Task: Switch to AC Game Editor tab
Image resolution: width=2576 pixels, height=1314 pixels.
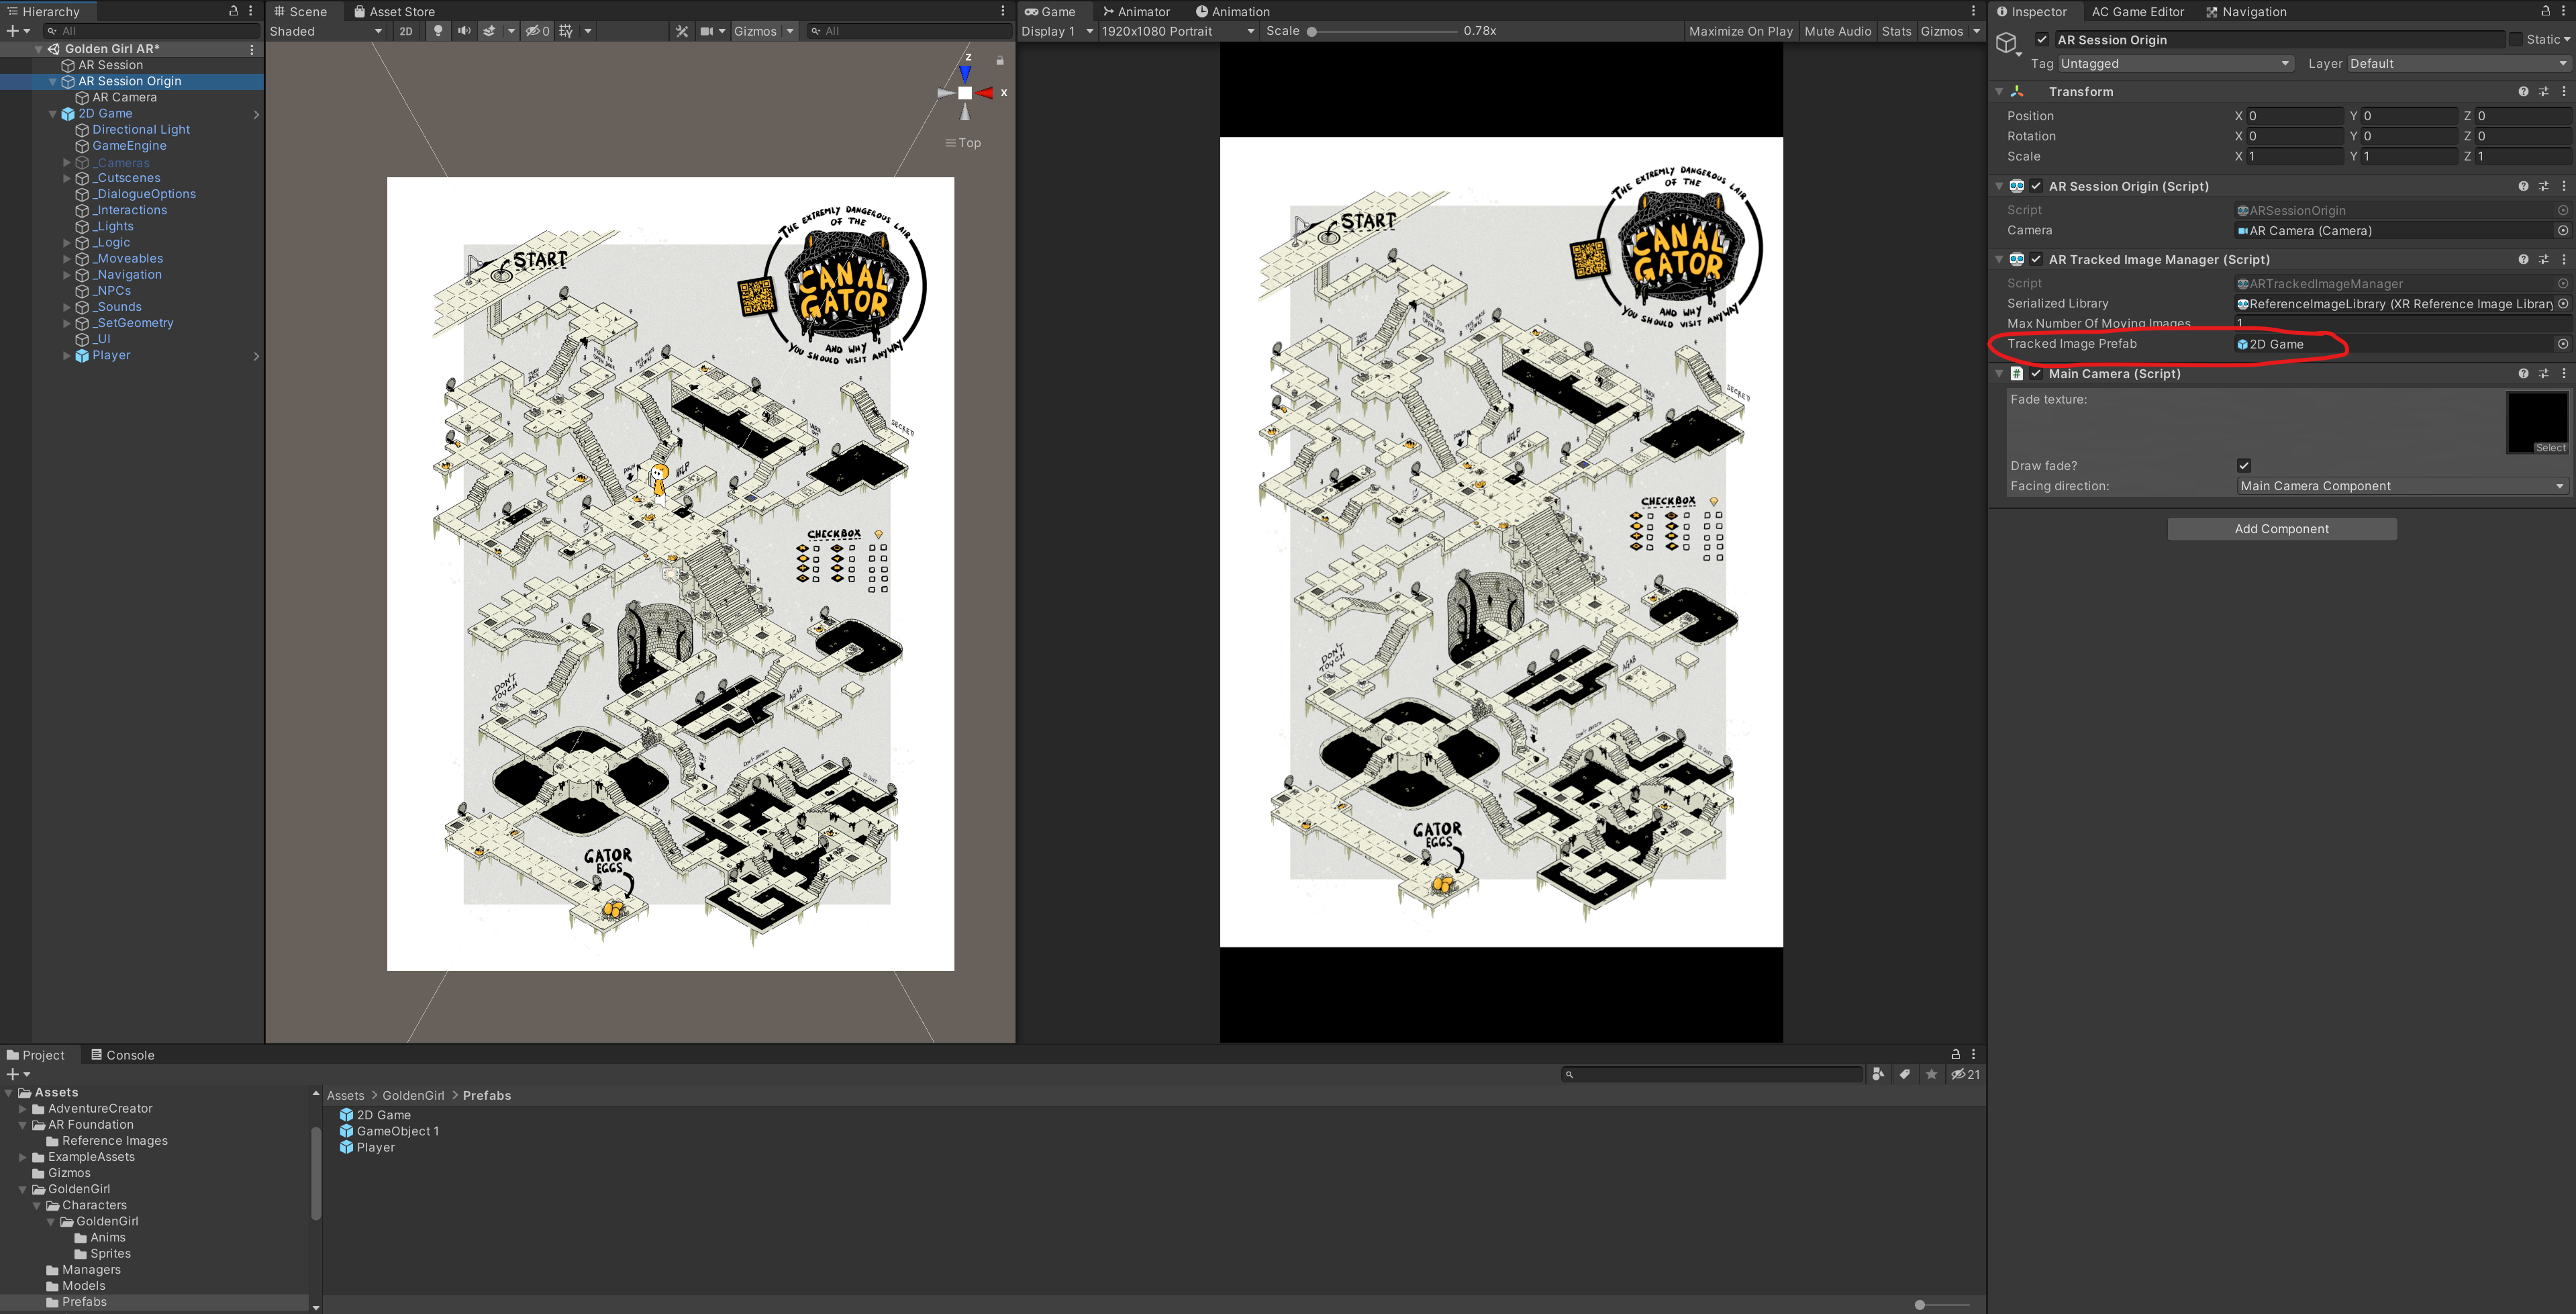Action: click(2137, 12)
